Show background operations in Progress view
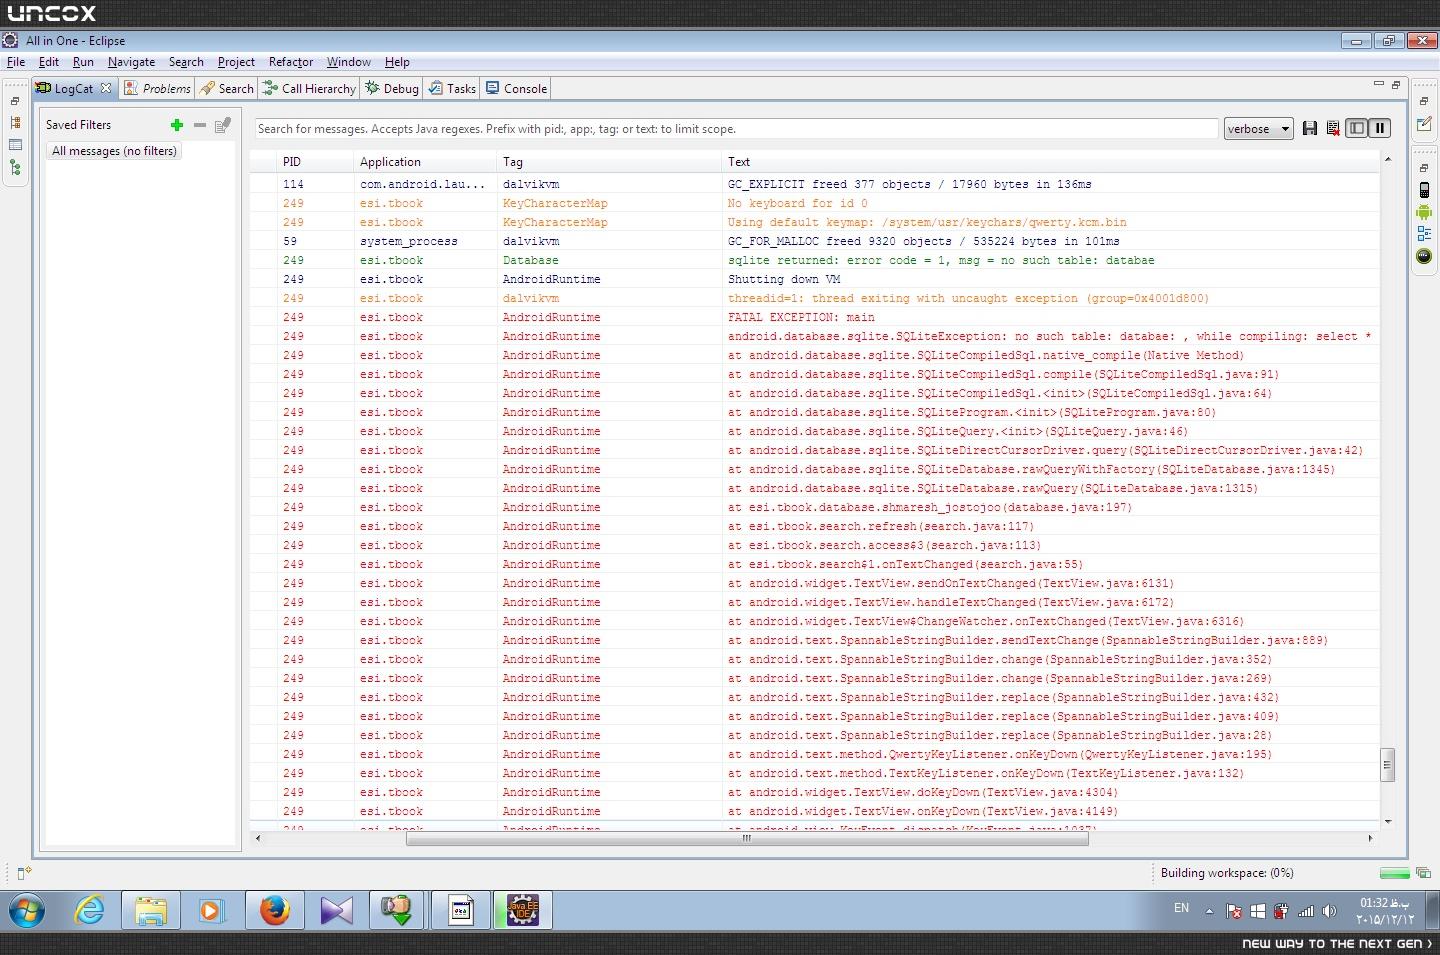 [1422, 873]
